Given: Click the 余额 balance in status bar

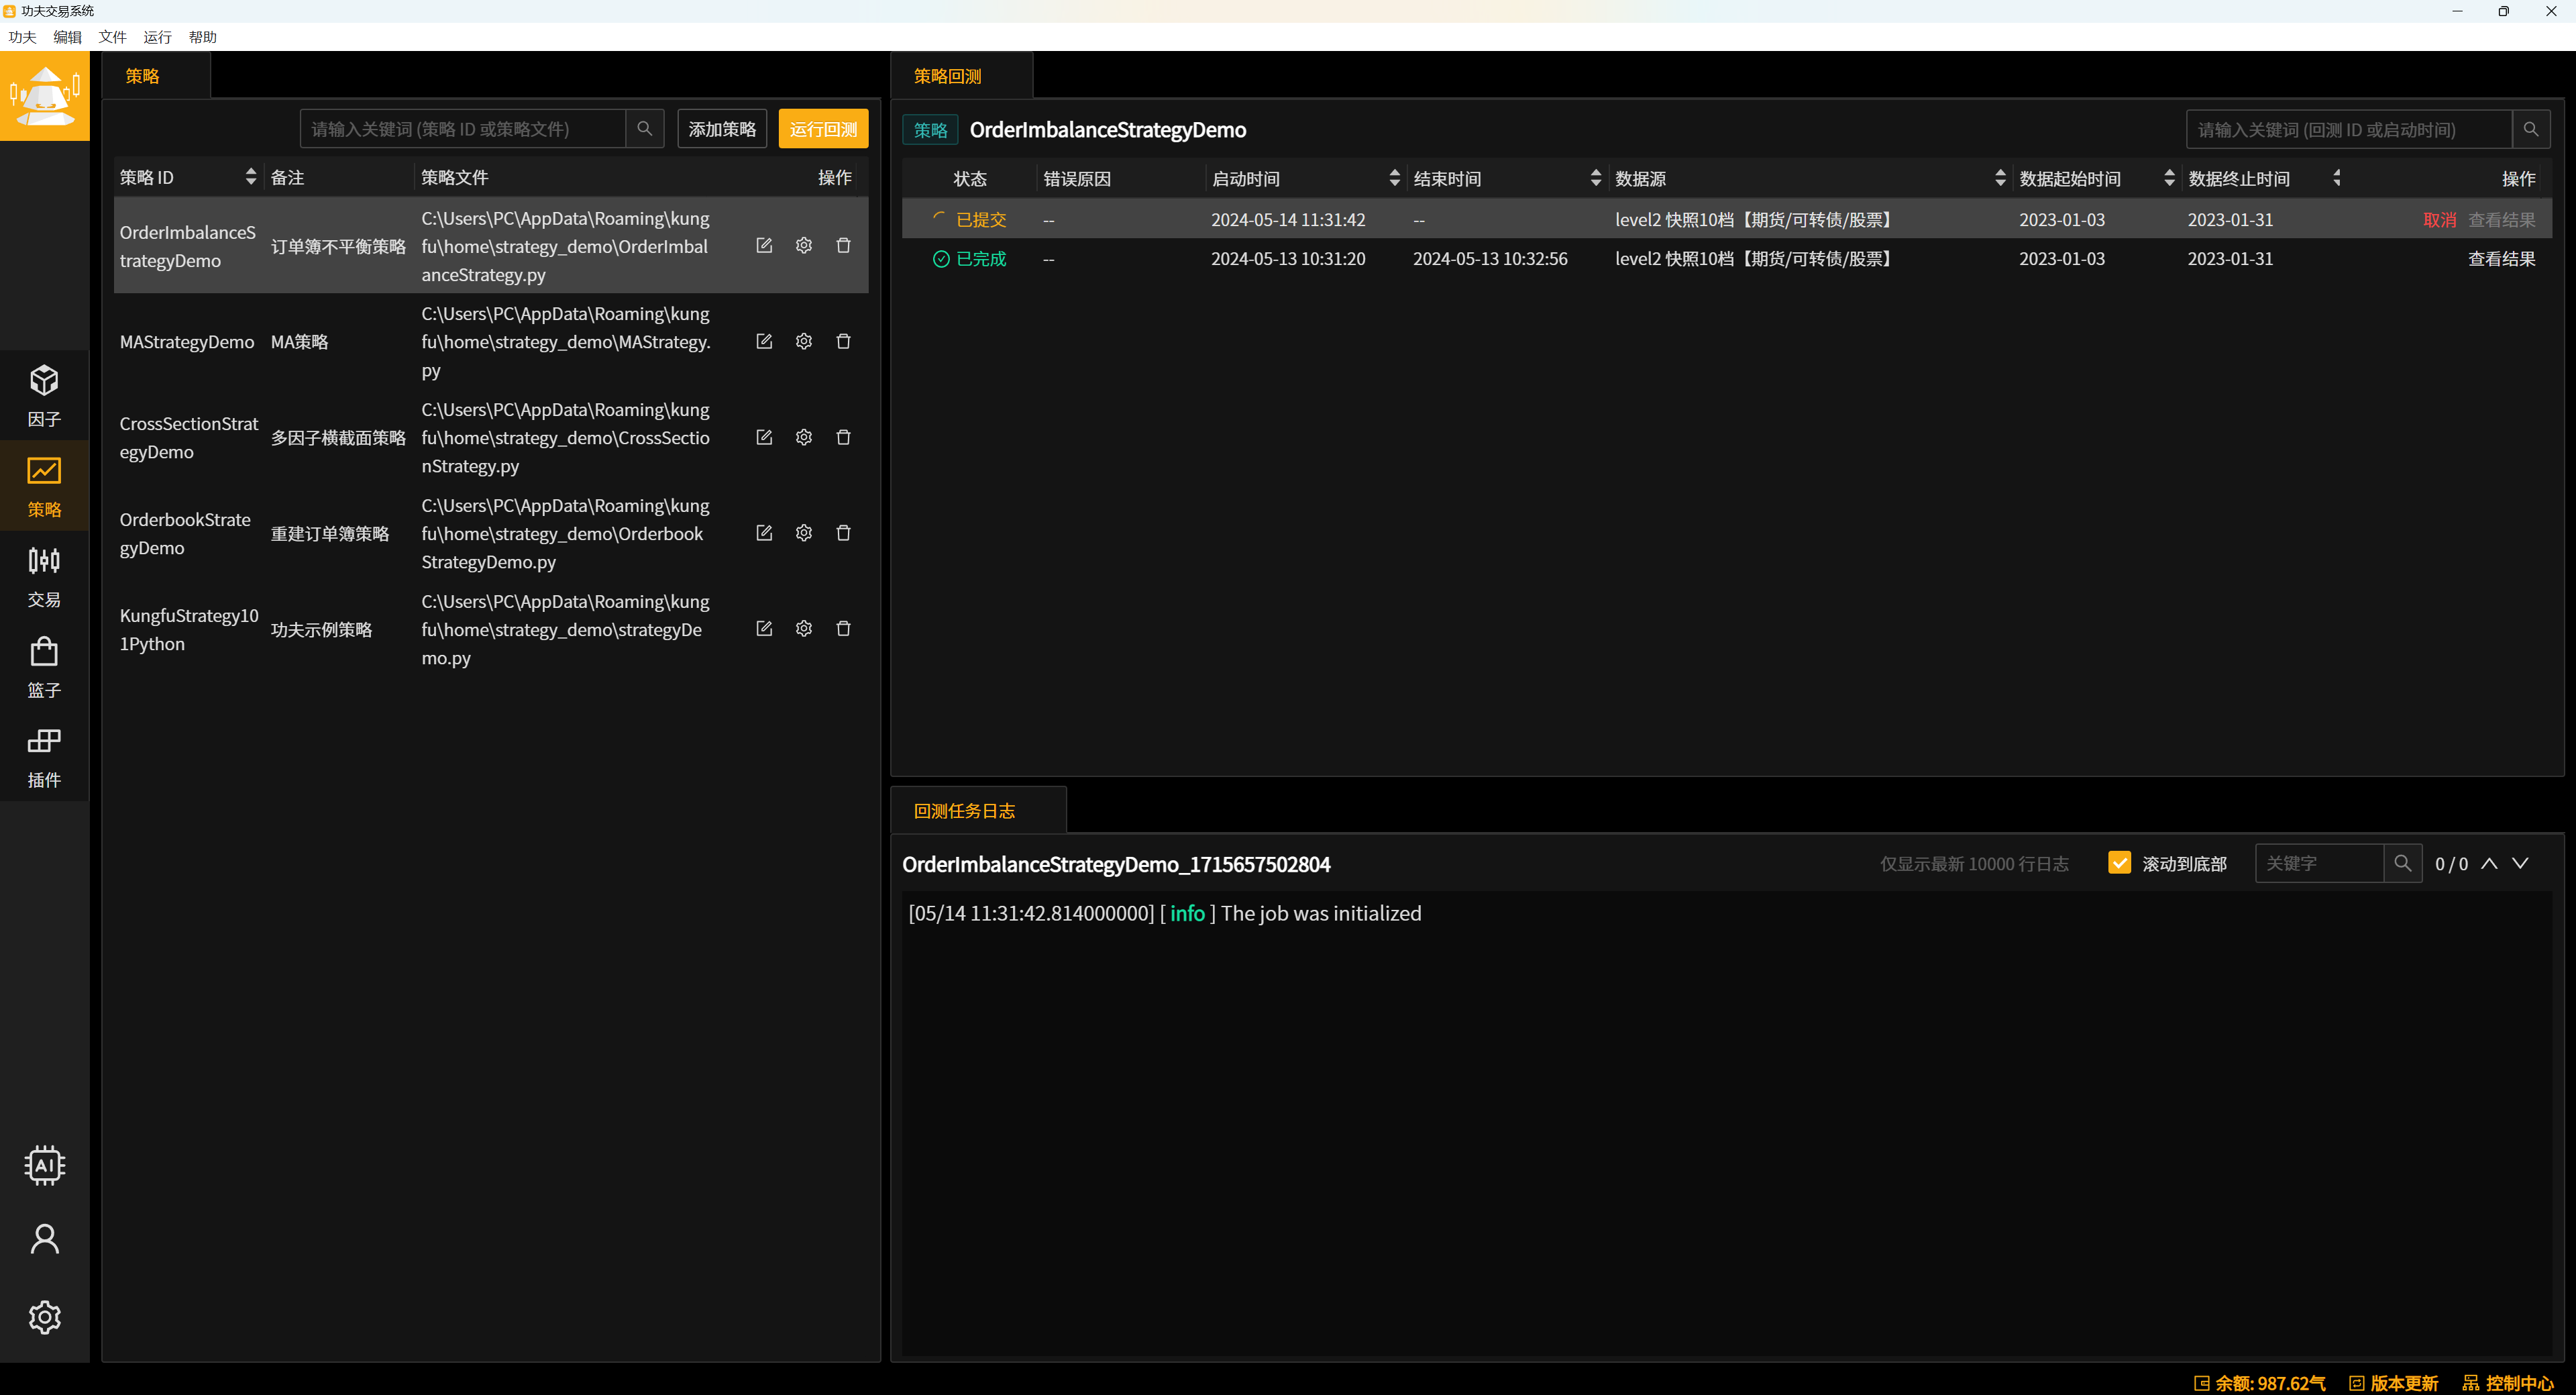Looking at the screenshot, I should (x=2260, y=1382).
